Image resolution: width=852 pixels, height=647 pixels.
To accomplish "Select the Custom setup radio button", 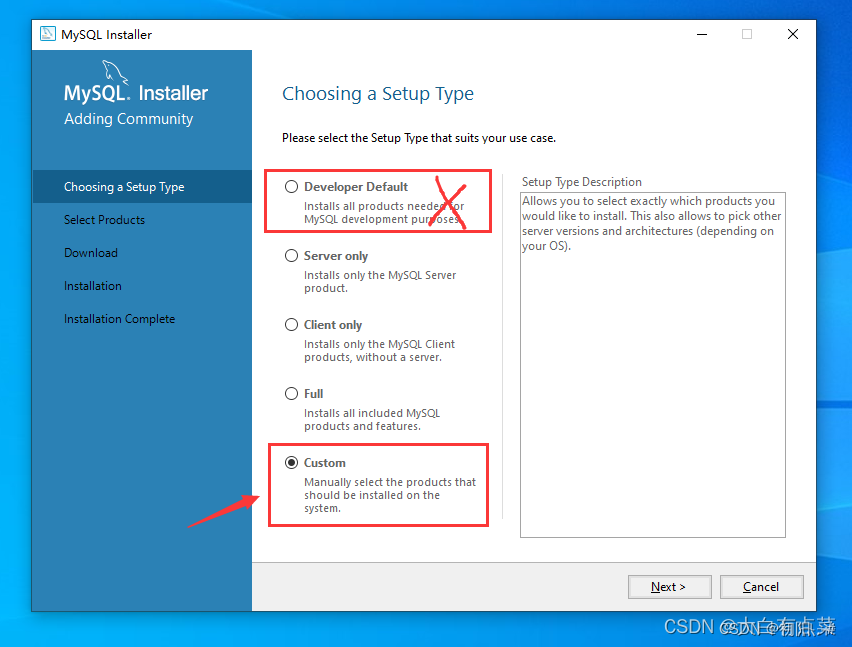I will point(291,463).
